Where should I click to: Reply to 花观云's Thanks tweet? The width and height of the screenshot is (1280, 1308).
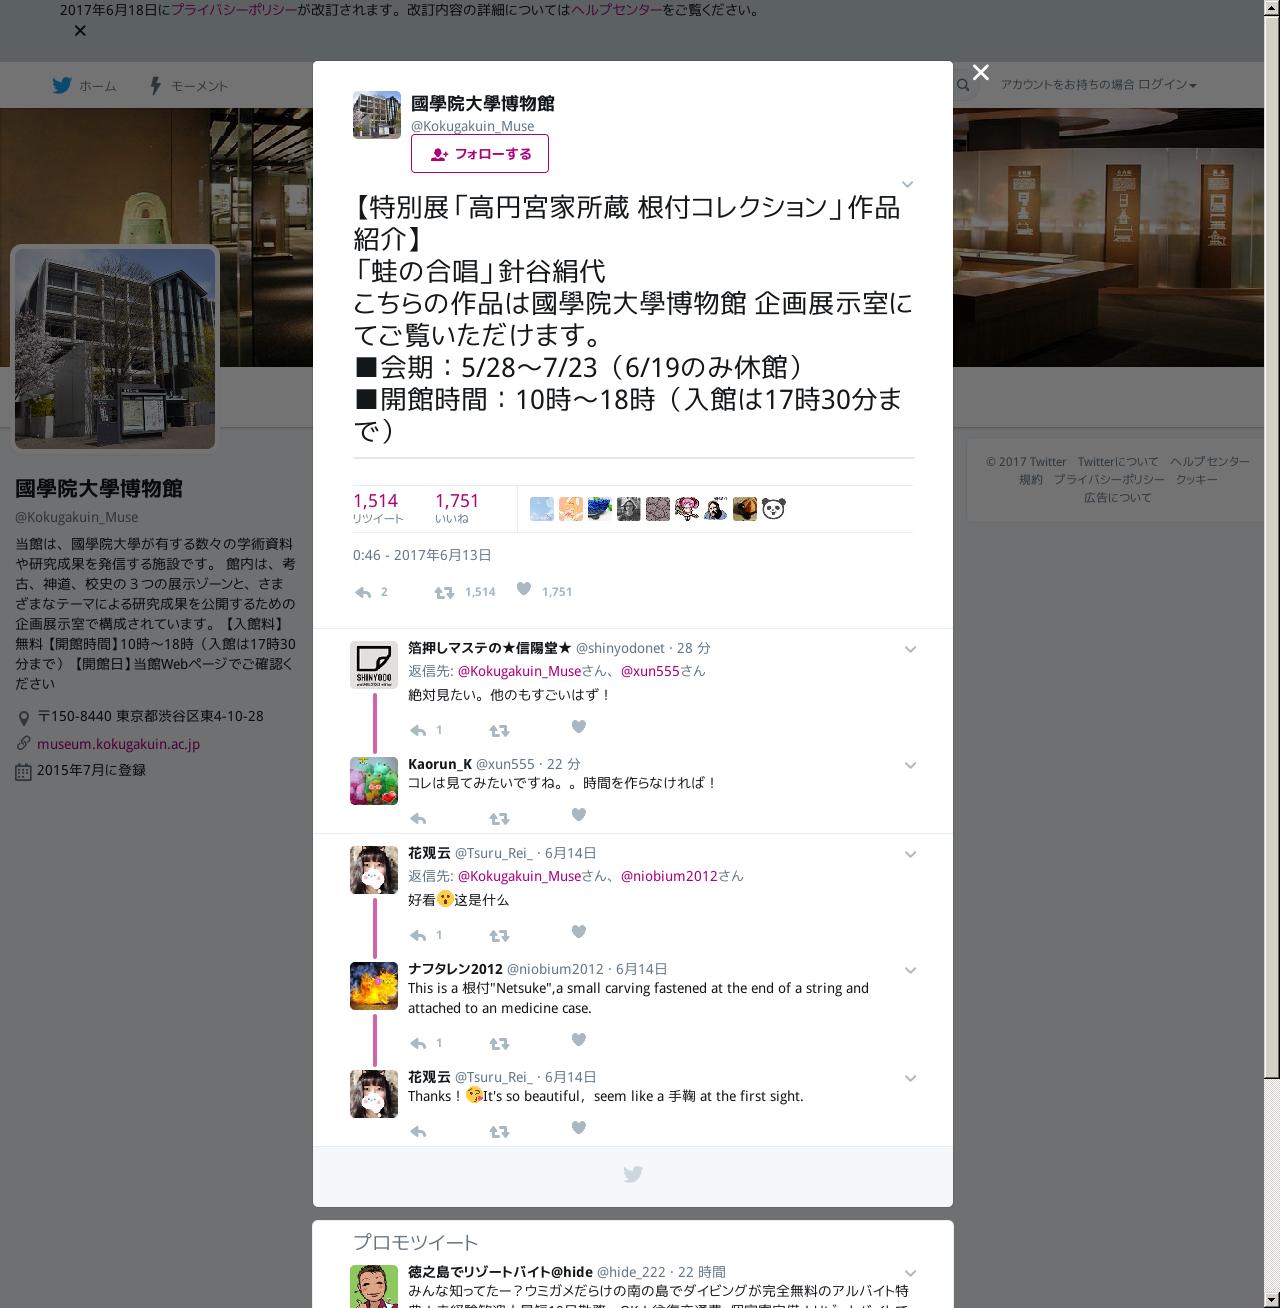tap(418, 1132)
